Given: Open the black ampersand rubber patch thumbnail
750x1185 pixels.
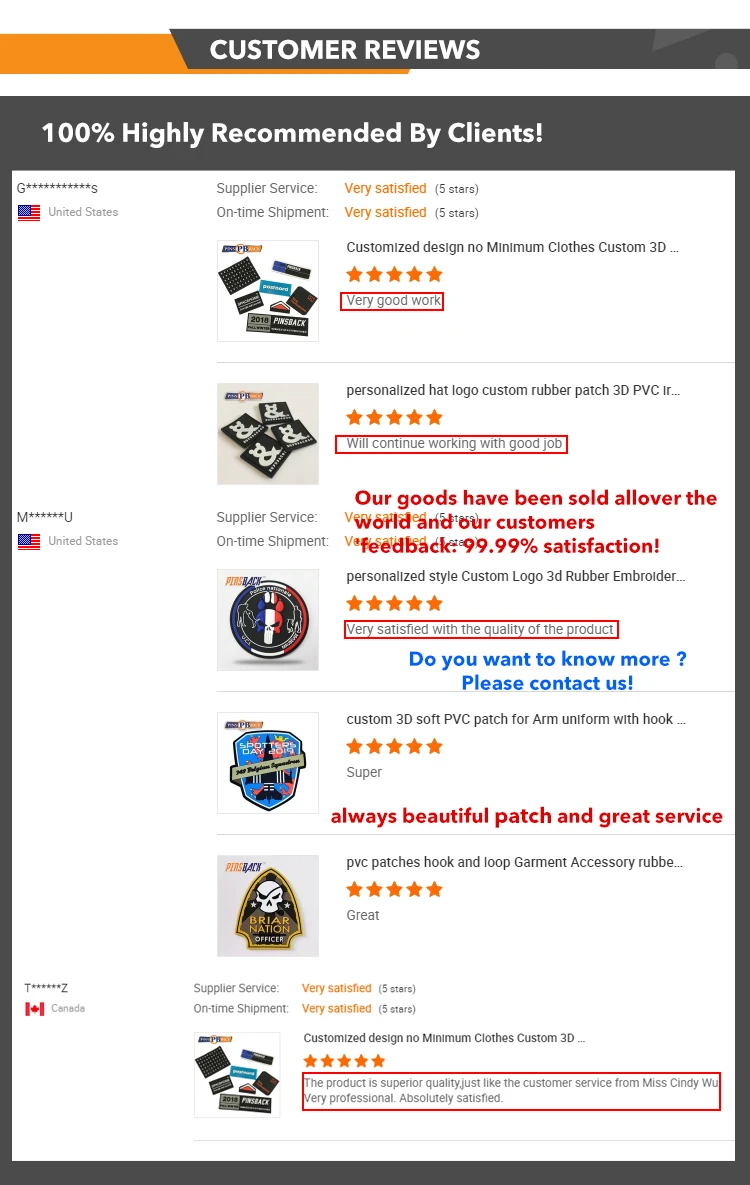Looking at the screenshot, I should tap(268, 434).
